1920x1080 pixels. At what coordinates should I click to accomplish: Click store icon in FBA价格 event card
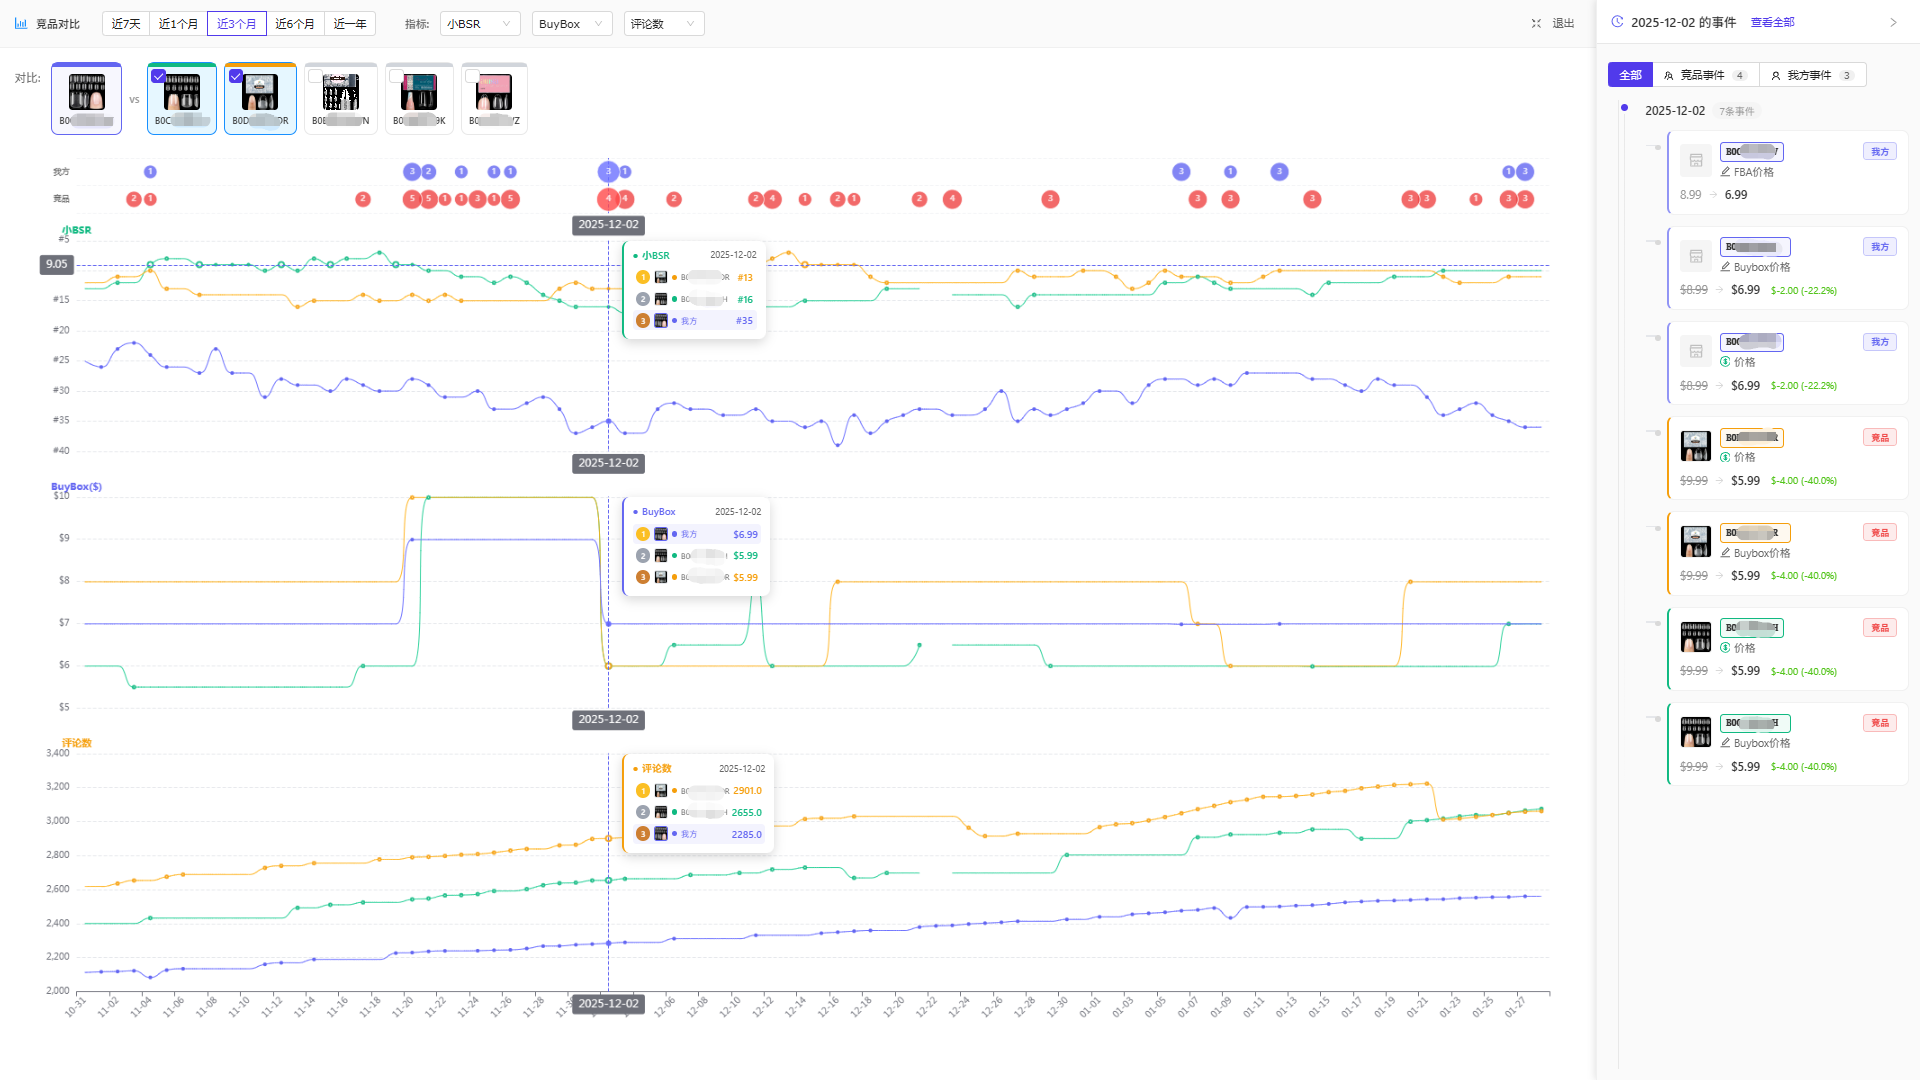(1696, 161)
